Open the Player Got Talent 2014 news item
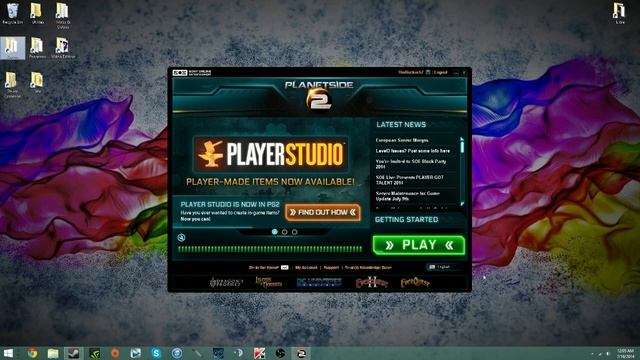Image resolution: width=640 pixels, height=360 pixels. [410, 180]
